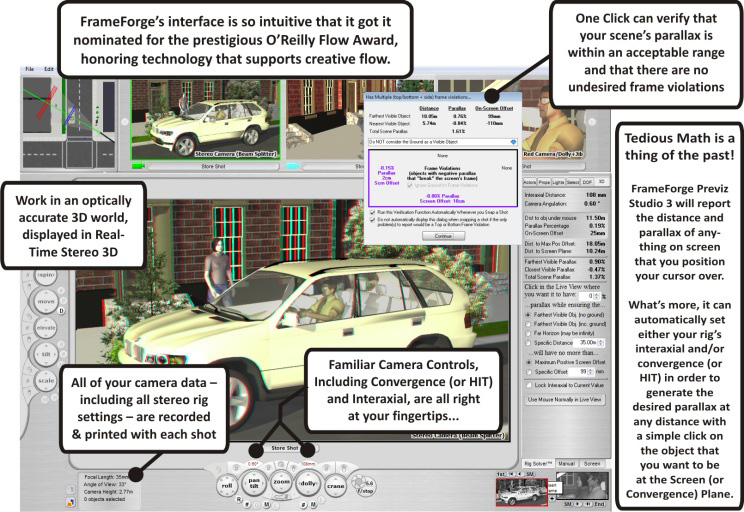
Task: Open the File menu
Action: tap(29, 69)
